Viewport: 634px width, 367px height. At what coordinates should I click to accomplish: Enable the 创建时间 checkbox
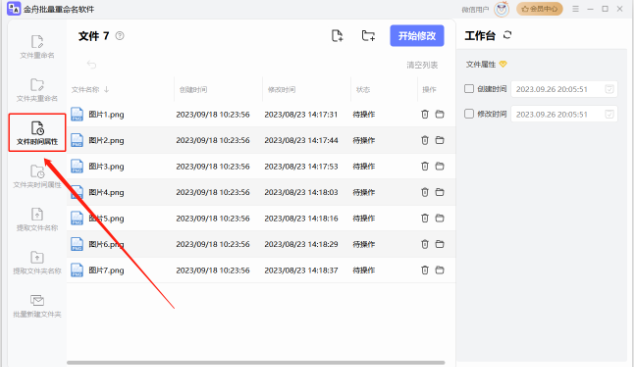[x=469, y=89]
